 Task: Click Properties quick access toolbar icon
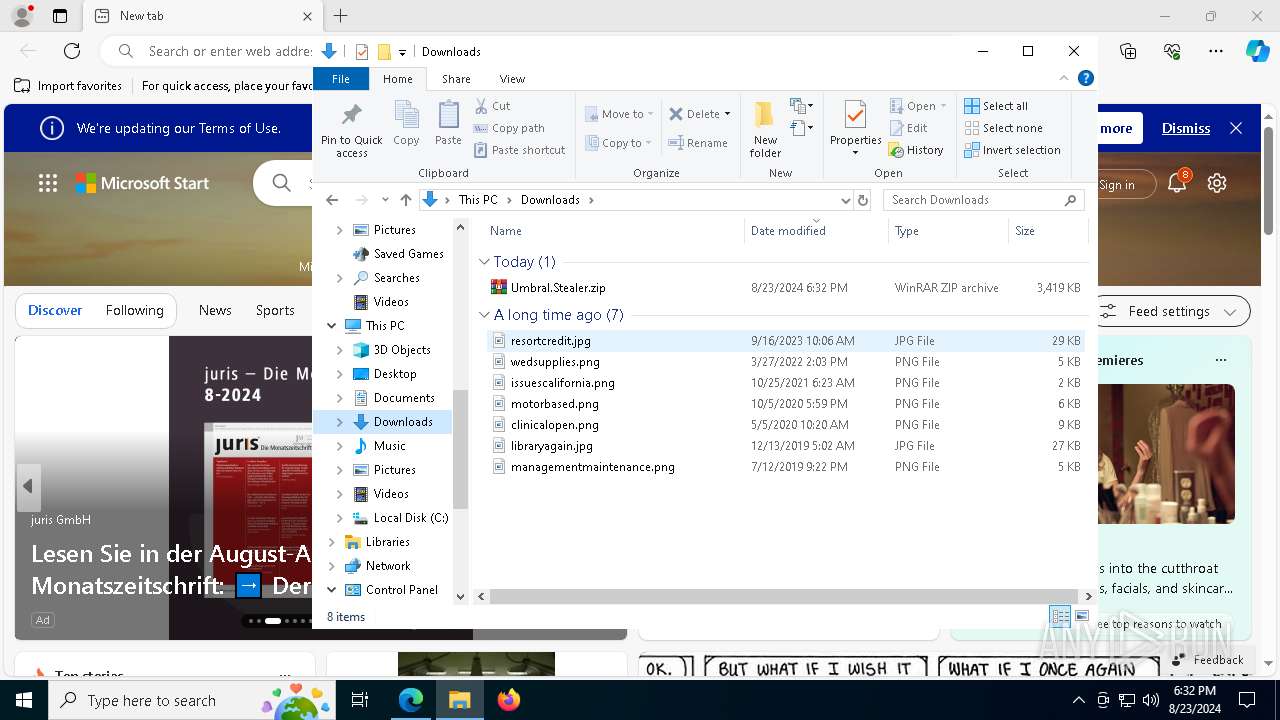(362, 52)
